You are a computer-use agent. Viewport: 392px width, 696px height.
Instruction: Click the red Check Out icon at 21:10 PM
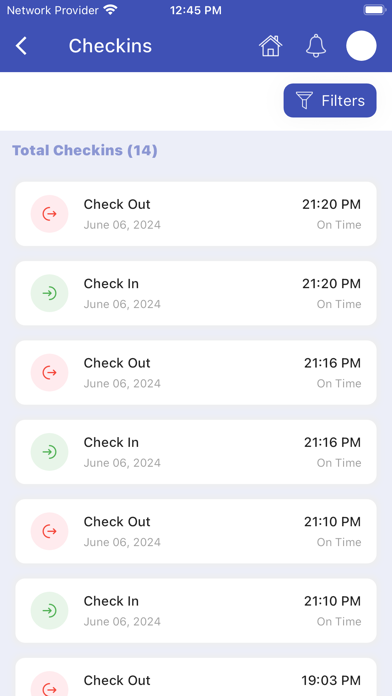pyautogui.click(x=49, y=531)
